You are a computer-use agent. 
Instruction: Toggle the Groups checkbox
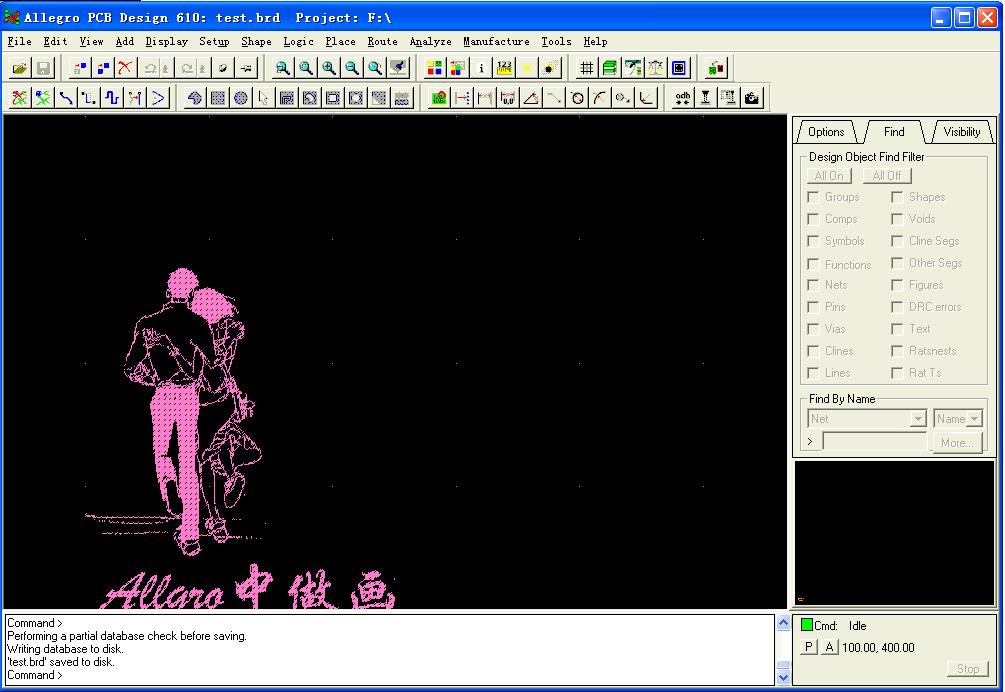pyautogui.click(x=813, y=197)
